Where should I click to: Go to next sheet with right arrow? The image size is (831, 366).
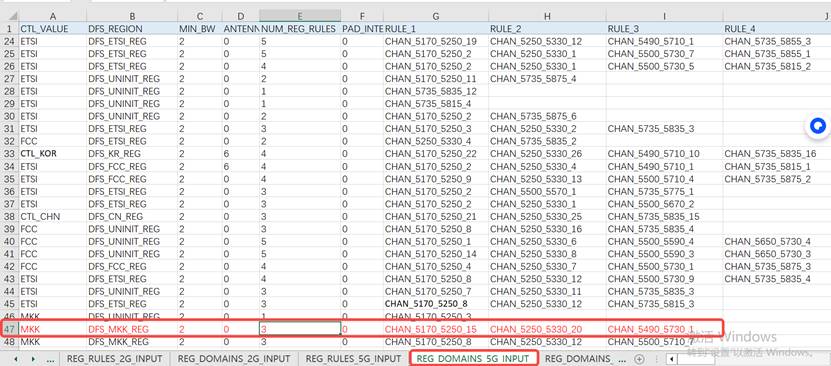point(33,359)
